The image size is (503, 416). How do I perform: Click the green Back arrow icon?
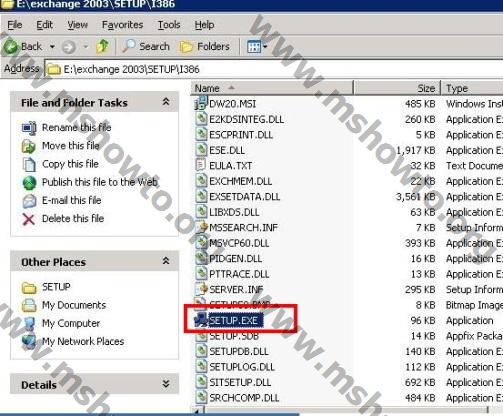(11, 46)
